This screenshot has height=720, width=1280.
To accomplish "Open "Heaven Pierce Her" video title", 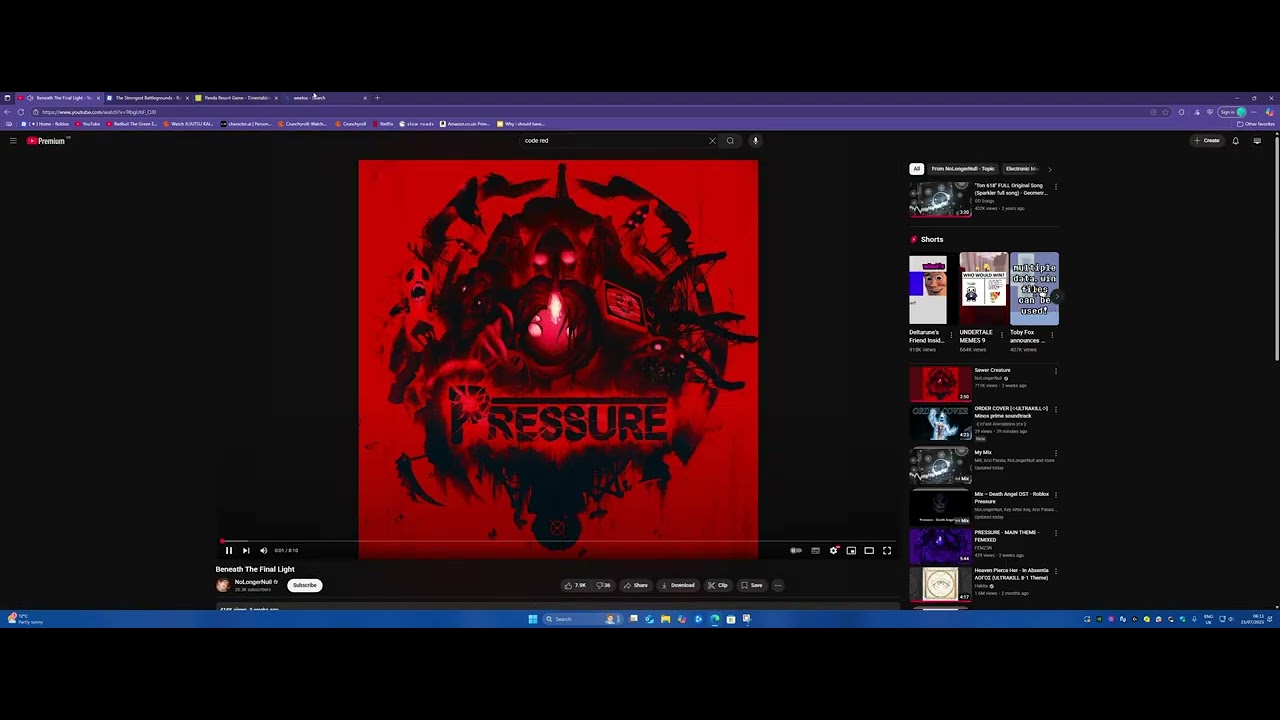I will click(1011, 574).
